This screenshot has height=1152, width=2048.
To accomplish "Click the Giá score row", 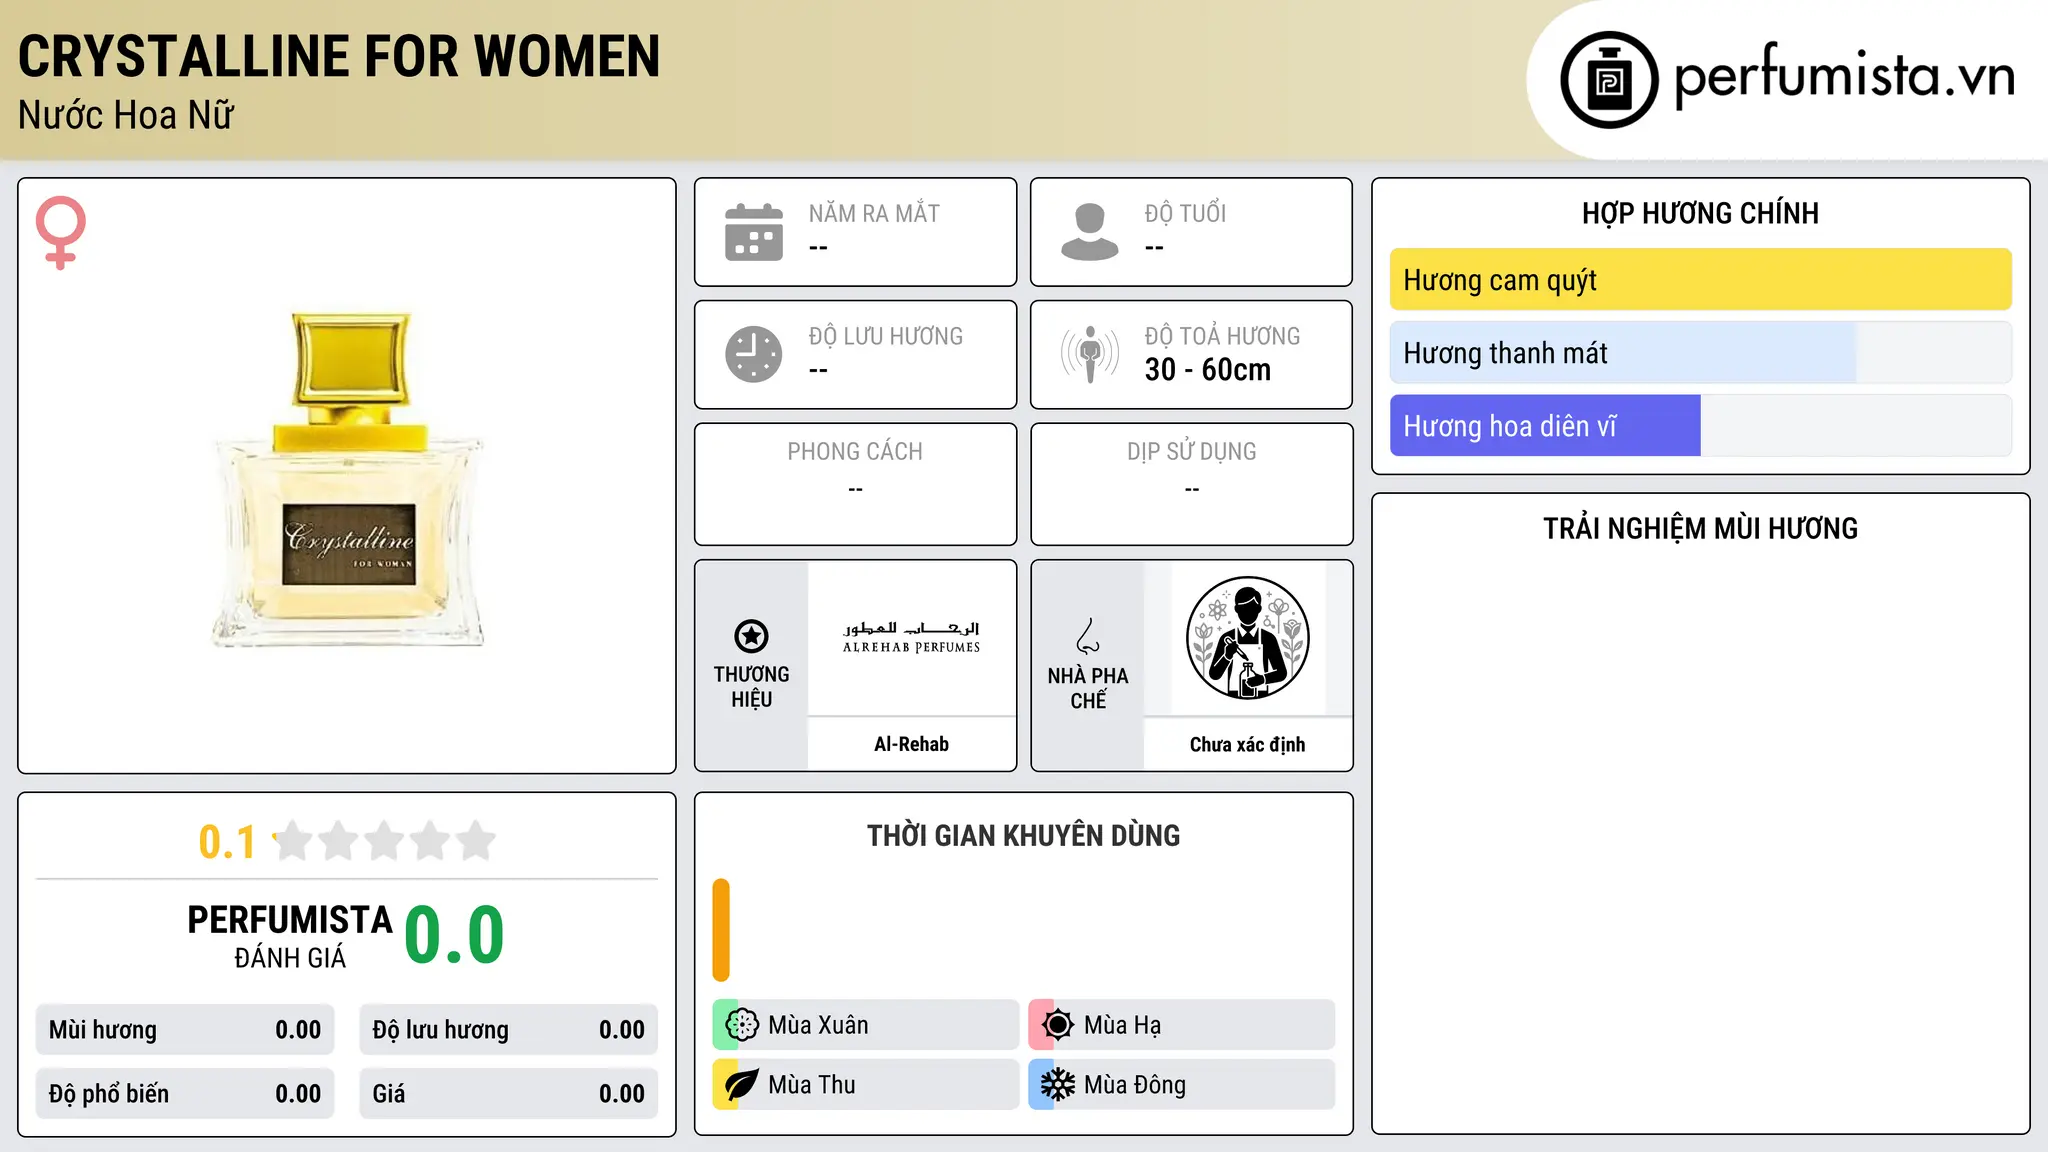I will (x=508, y=1094).
